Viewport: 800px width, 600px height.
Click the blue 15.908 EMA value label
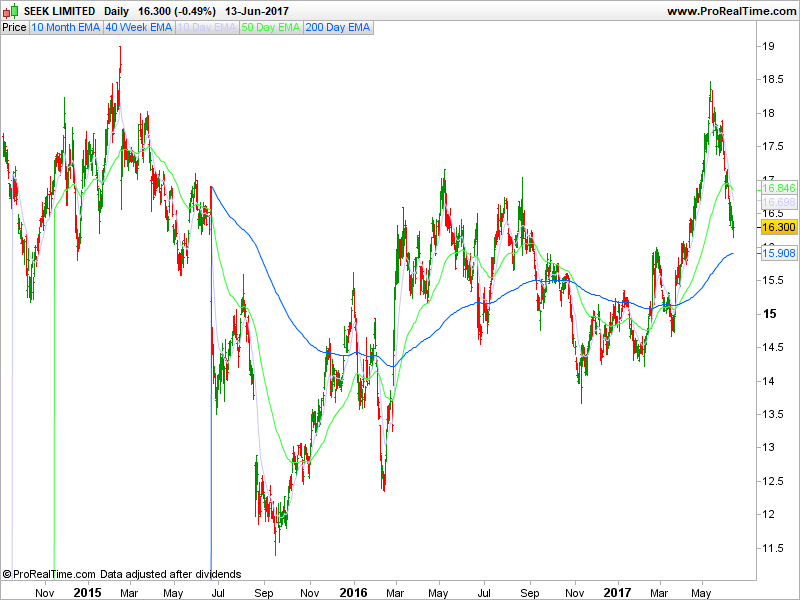point(779,253)
